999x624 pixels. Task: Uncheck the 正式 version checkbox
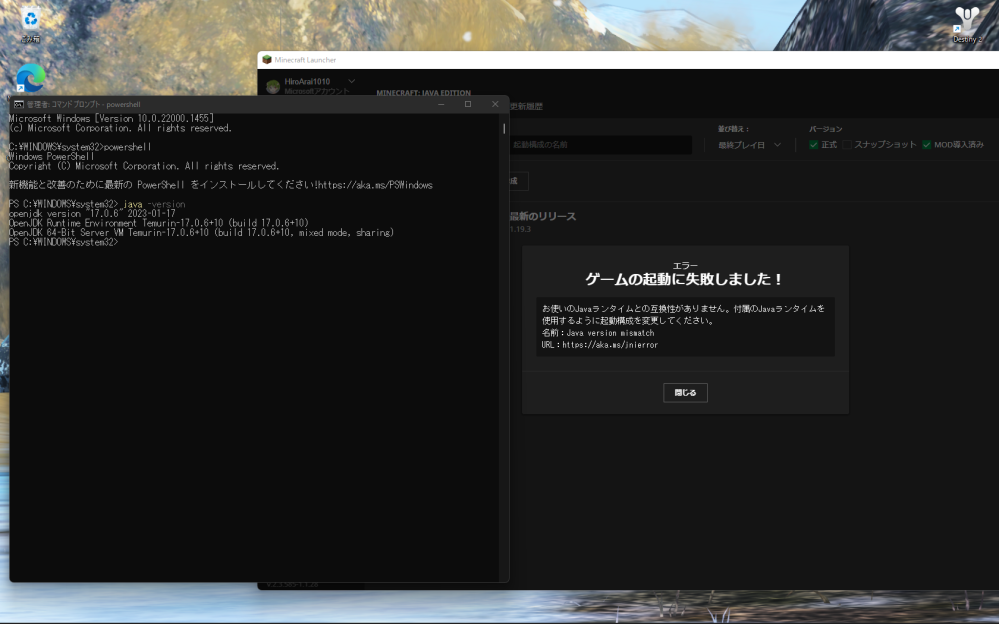coord(814,145)
